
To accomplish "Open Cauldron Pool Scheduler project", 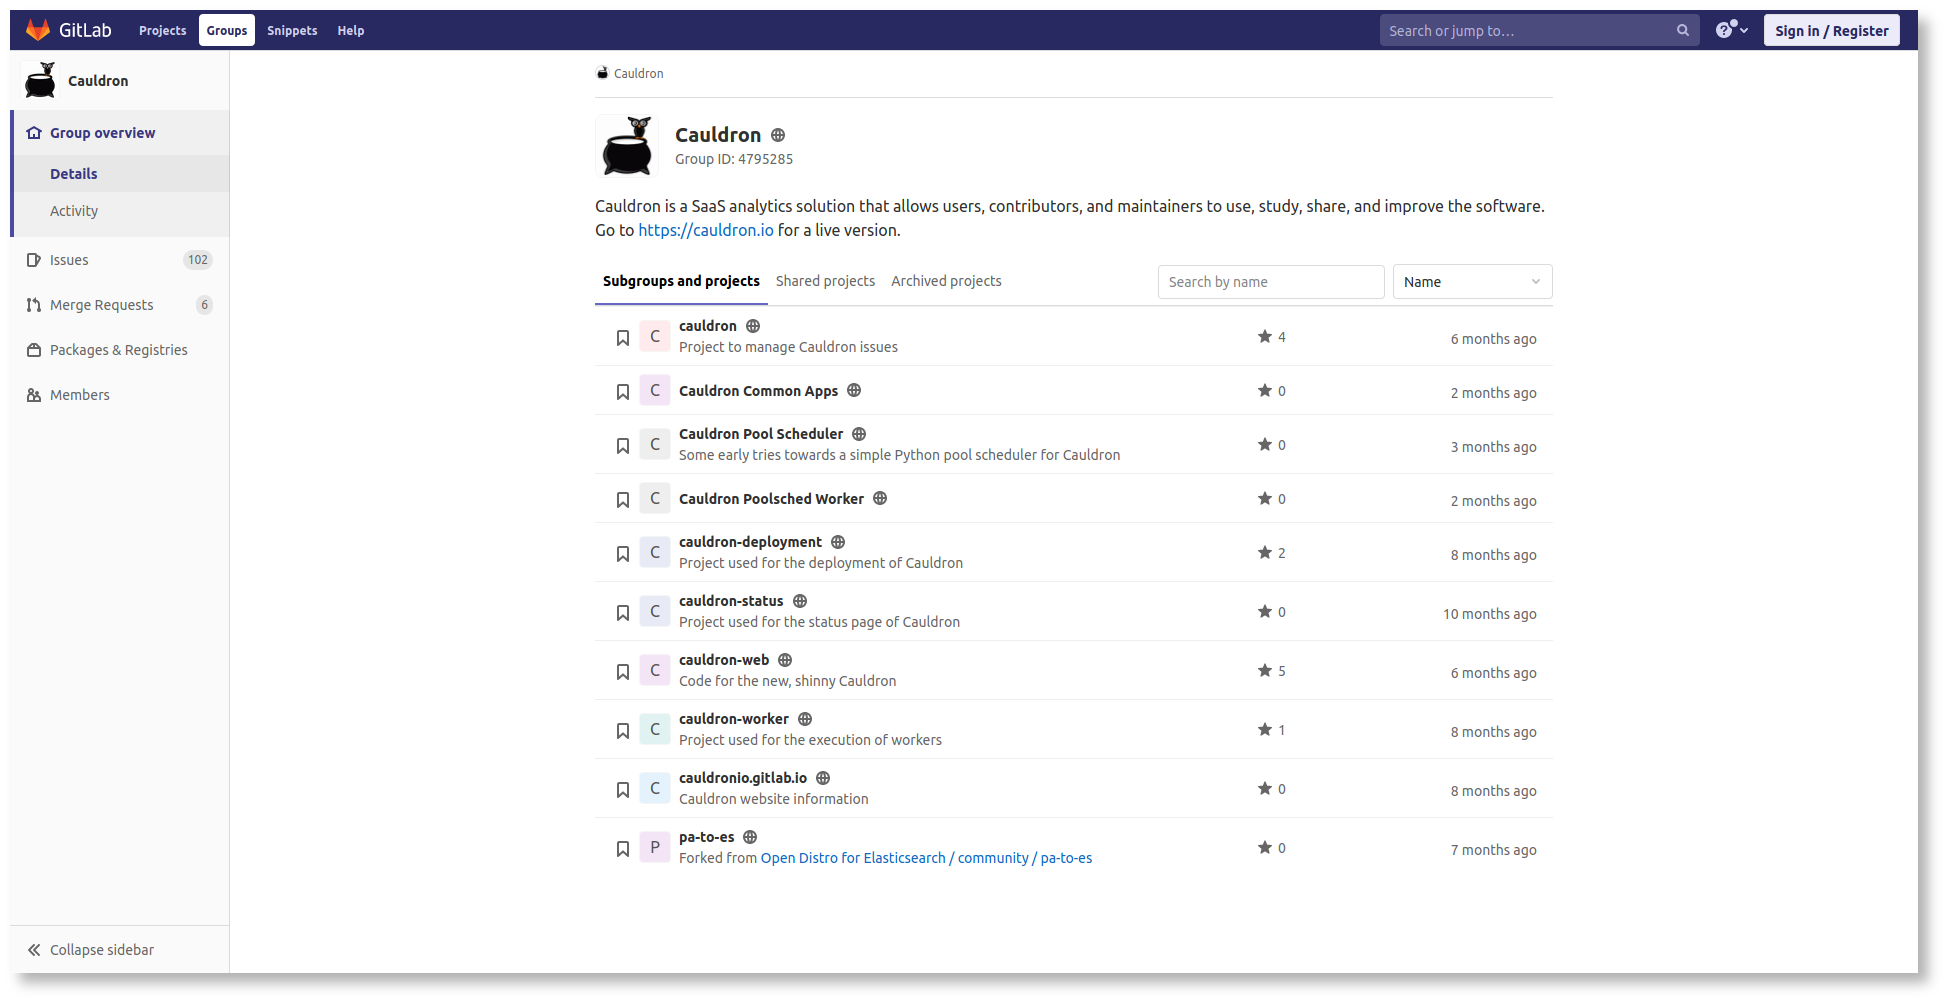I will [x=761, y=434].
